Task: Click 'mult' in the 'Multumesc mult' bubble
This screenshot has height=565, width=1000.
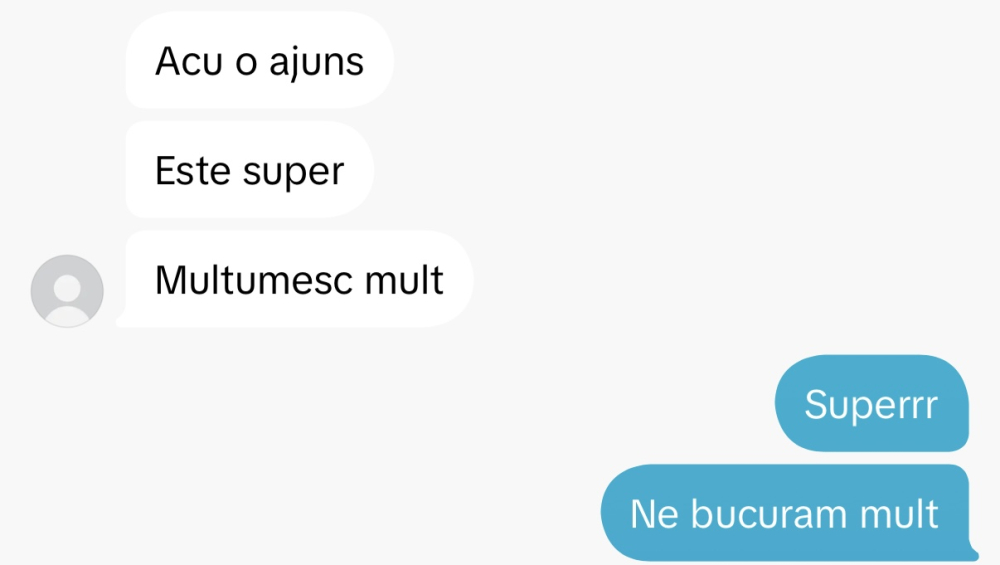Action: (404, 280)
